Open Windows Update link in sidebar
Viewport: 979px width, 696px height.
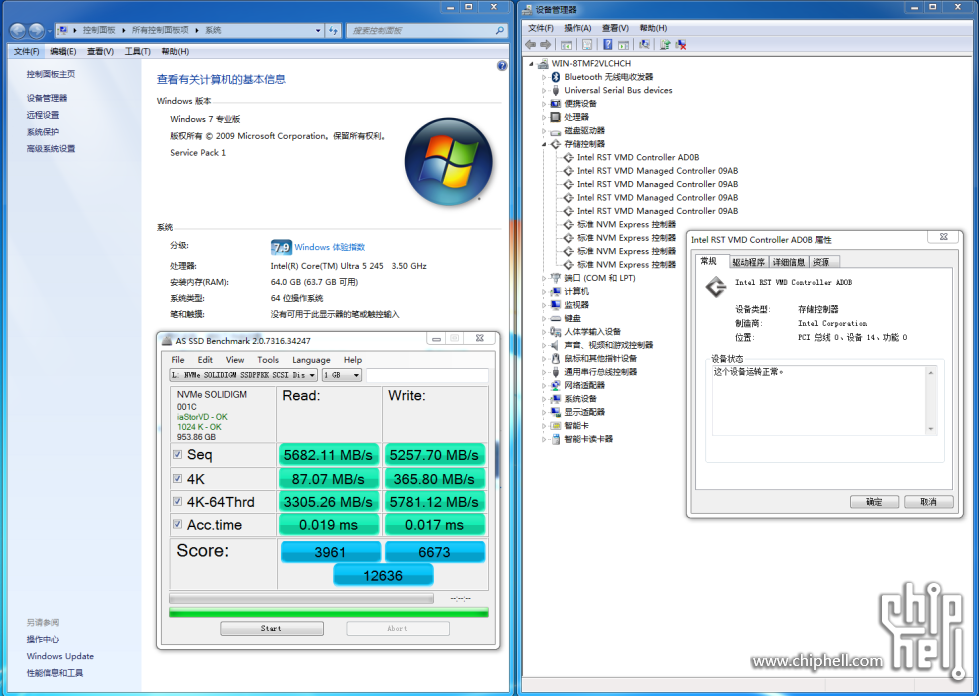(60, 656)
